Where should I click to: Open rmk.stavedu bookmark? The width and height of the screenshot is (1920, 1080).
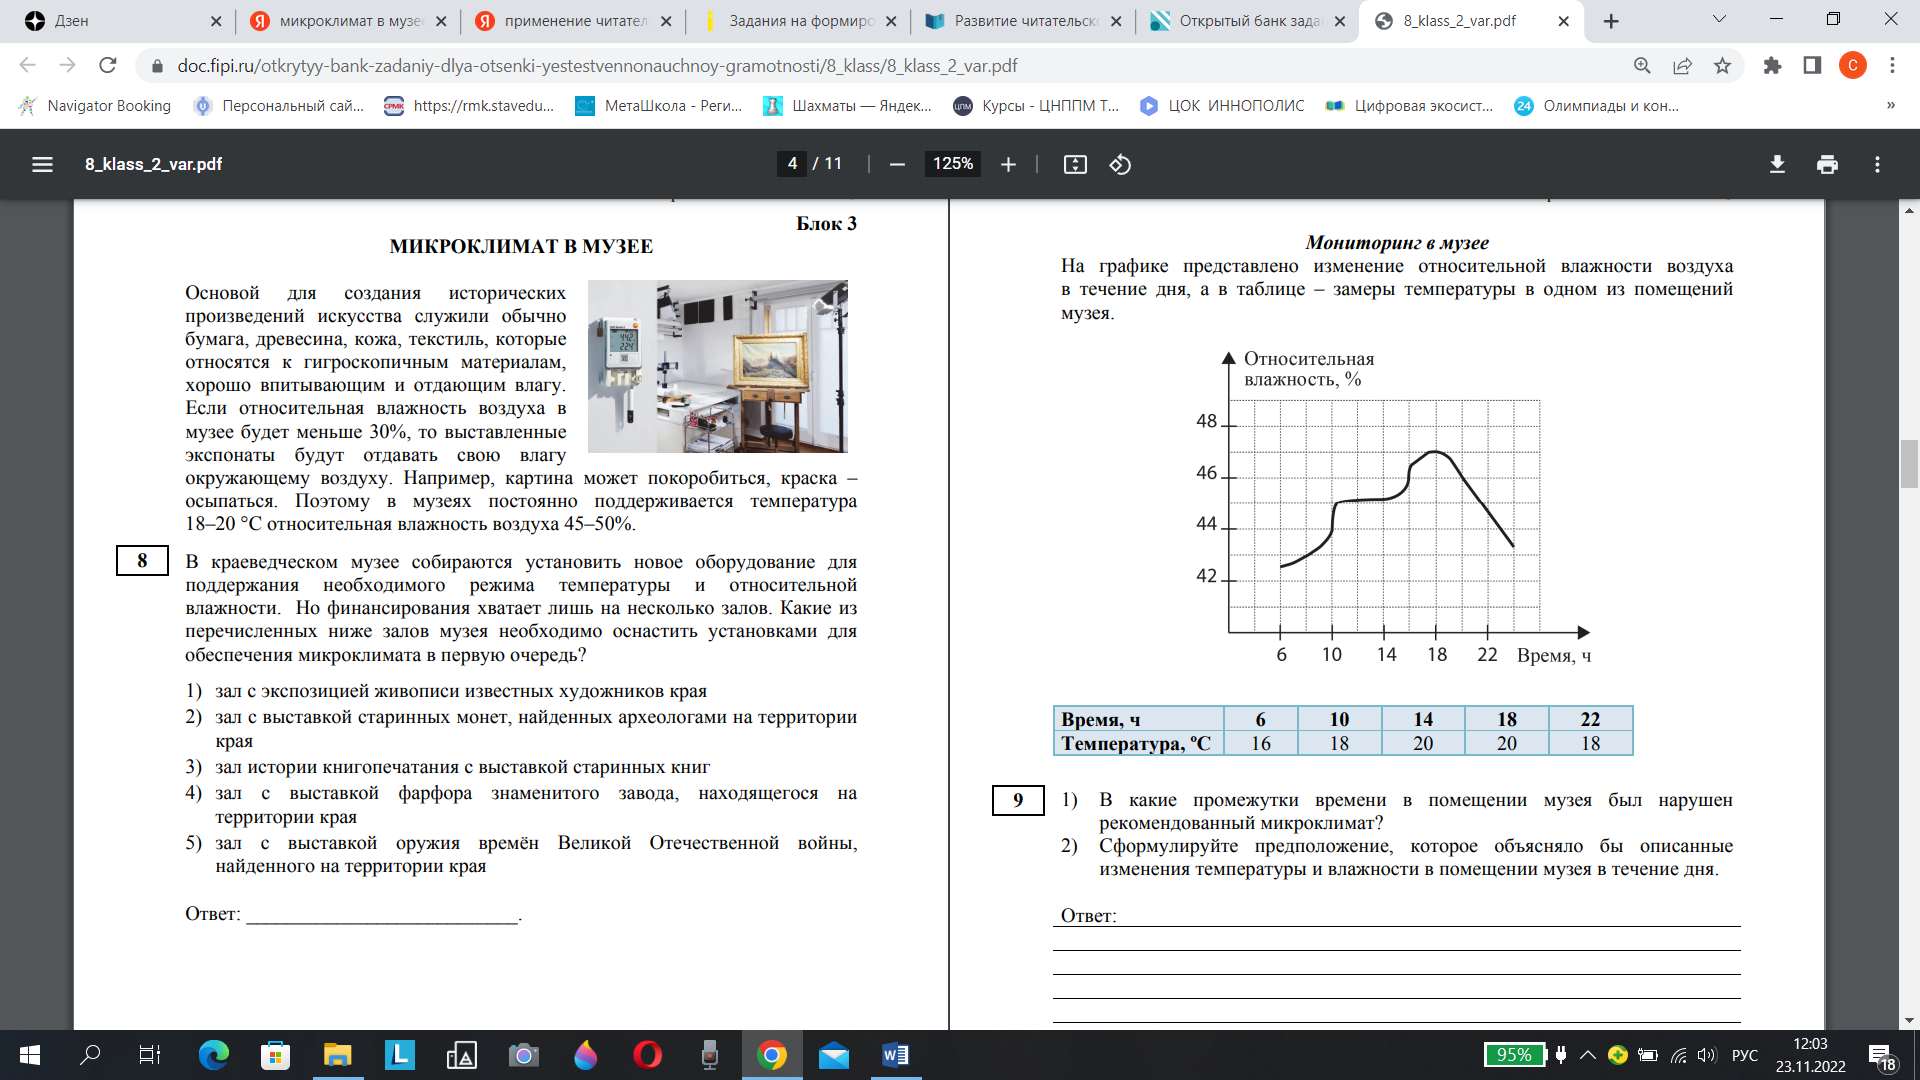coord(469,105)
